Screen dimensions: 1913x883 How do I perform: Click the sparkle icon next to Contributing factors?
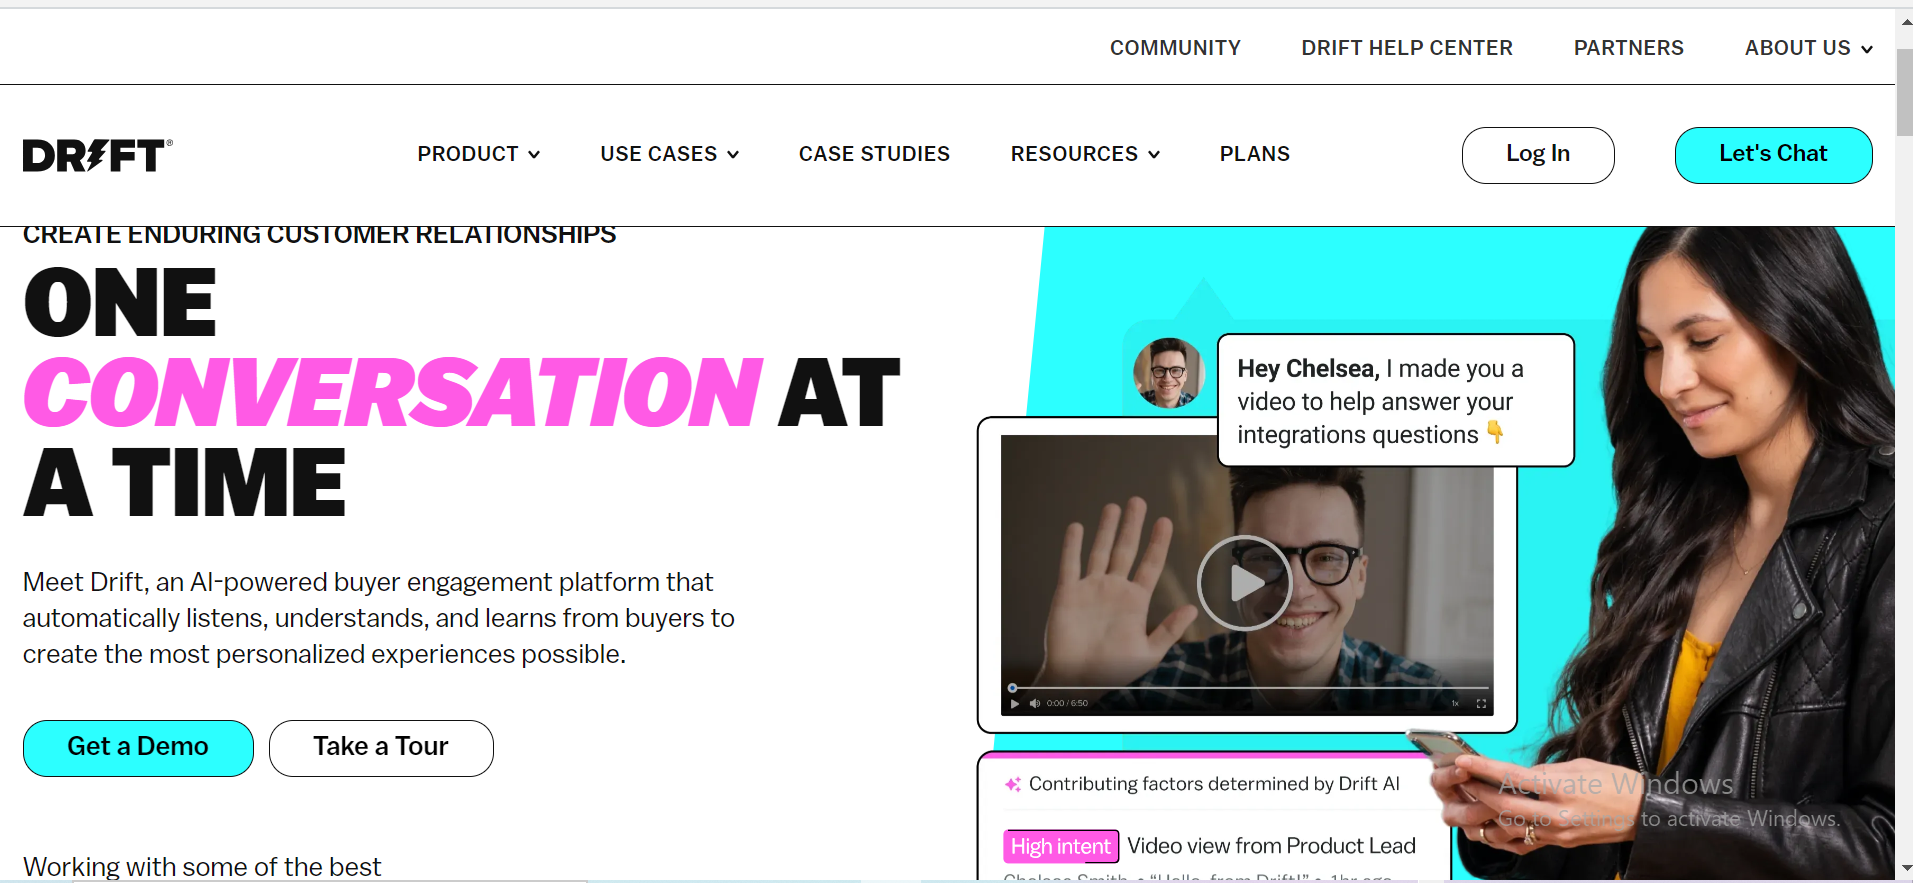pos(1013,784)
